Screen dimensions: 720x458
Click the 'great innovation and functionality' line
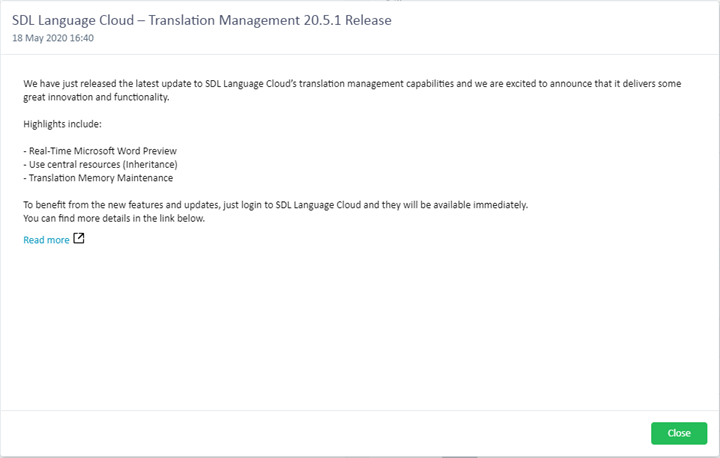pyautogui.click(x=96, y=97)
